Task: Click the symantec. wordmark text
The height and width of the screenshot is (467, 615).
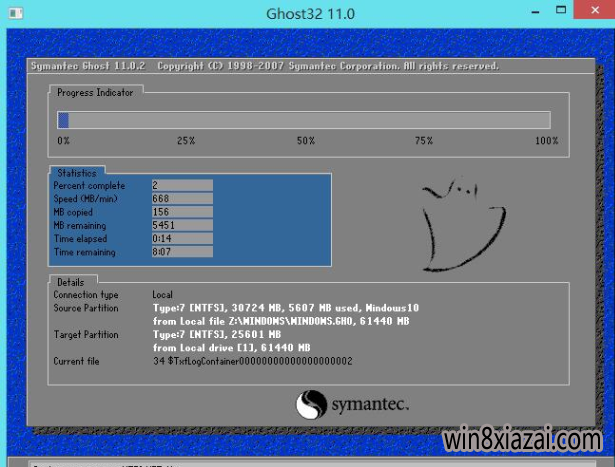Action: tap(370, 404)
